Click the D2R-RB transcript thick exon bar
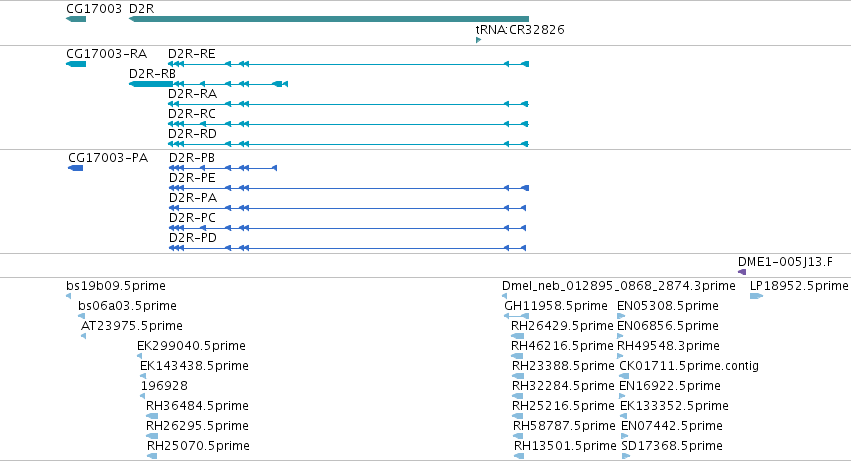This screenshot has height=461, width=851. pos(151,84)
